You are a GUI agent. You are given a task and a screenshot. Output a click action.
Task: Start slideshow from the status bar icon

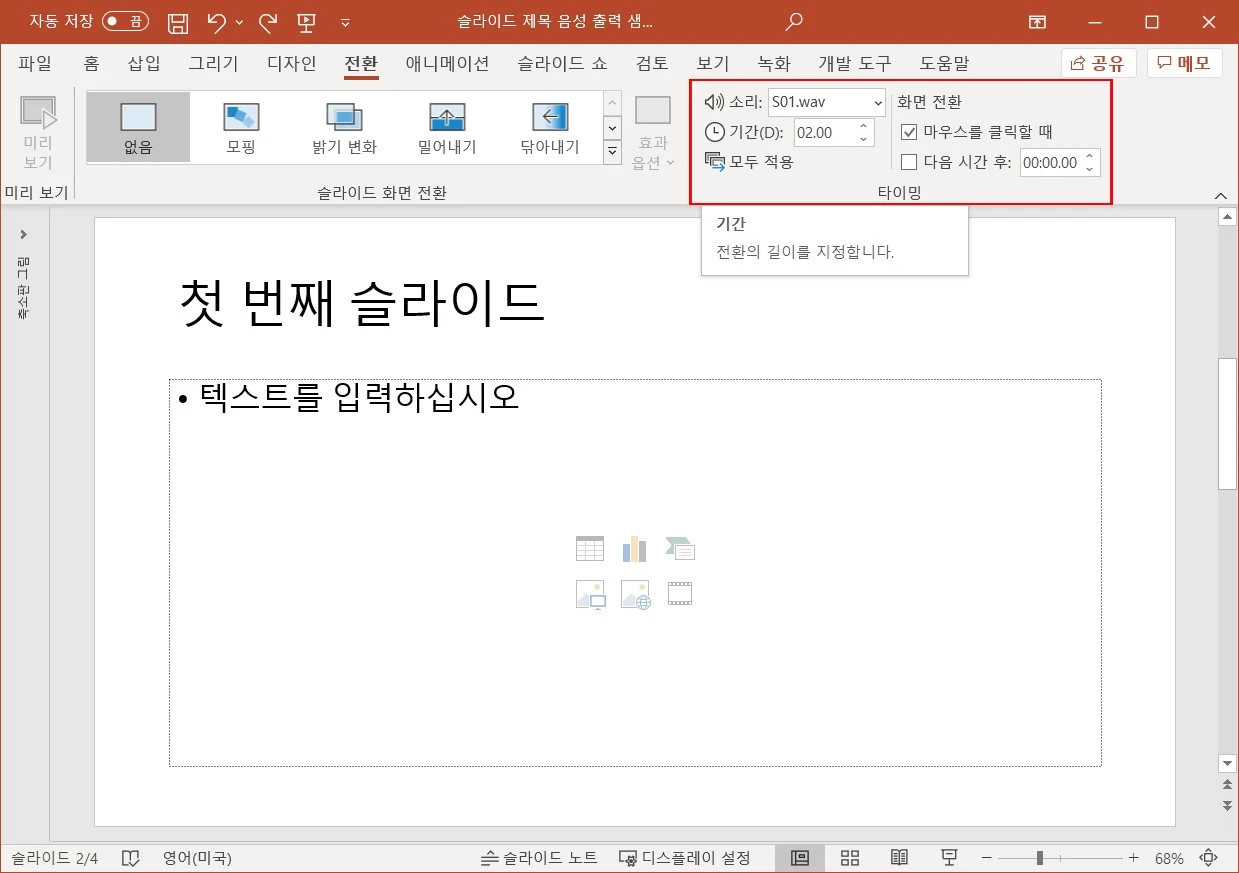click(x=948, y=857)
